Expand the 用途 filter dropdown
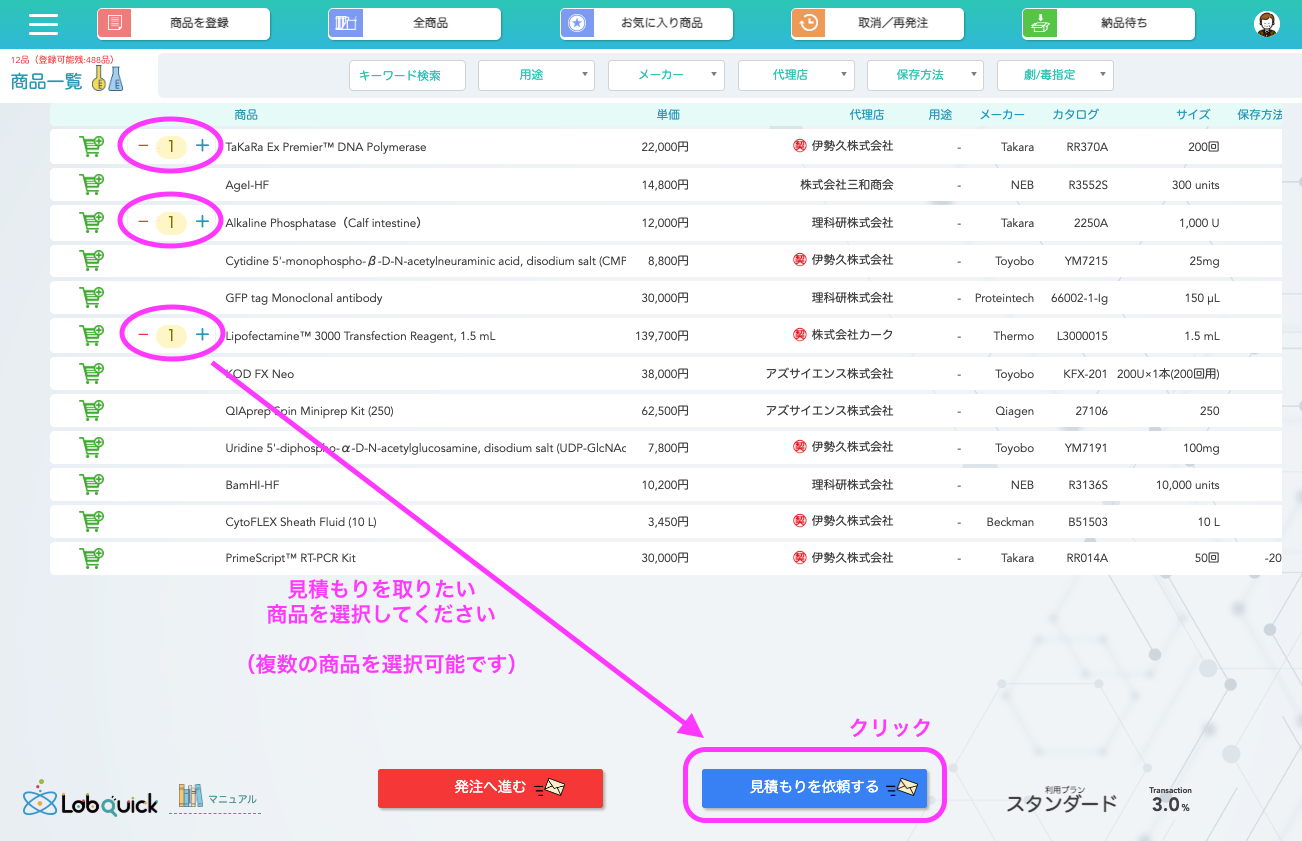The image size is (1302, 841). tap(536, 75)
